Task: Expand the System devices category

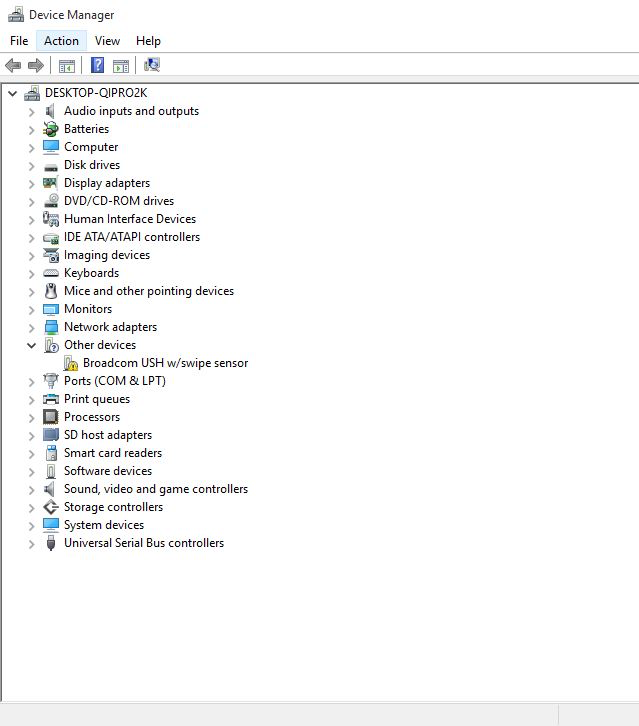Action: coord(31,526)
